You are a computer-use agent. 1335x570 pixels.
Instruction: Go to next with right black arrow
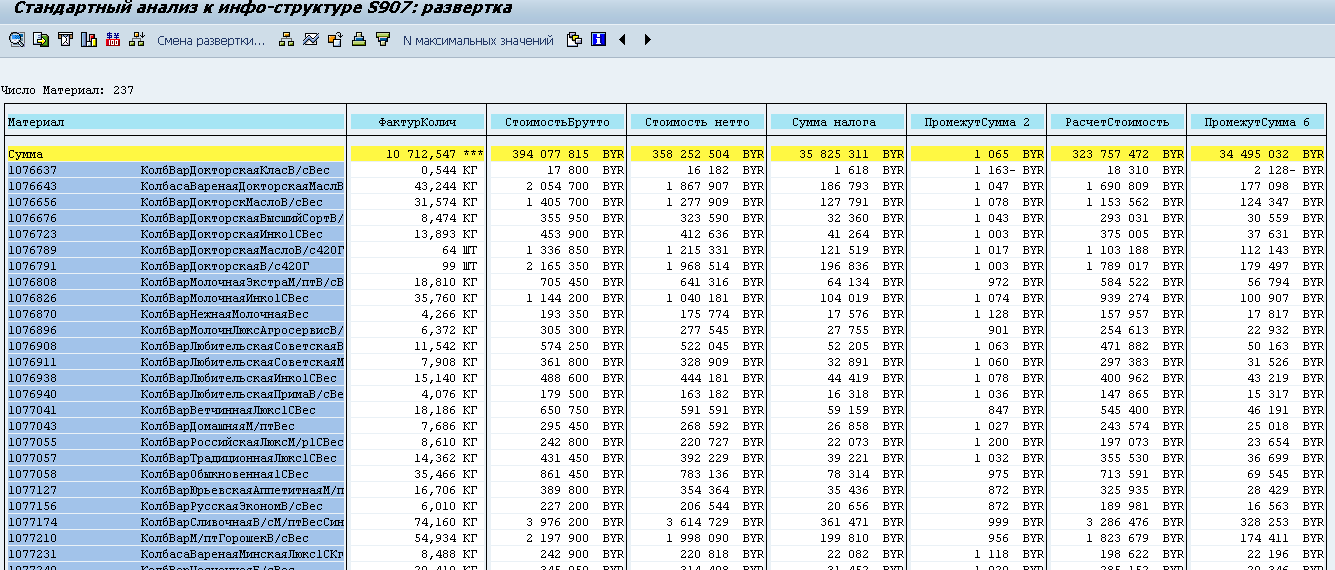click(x=647, y=40)
